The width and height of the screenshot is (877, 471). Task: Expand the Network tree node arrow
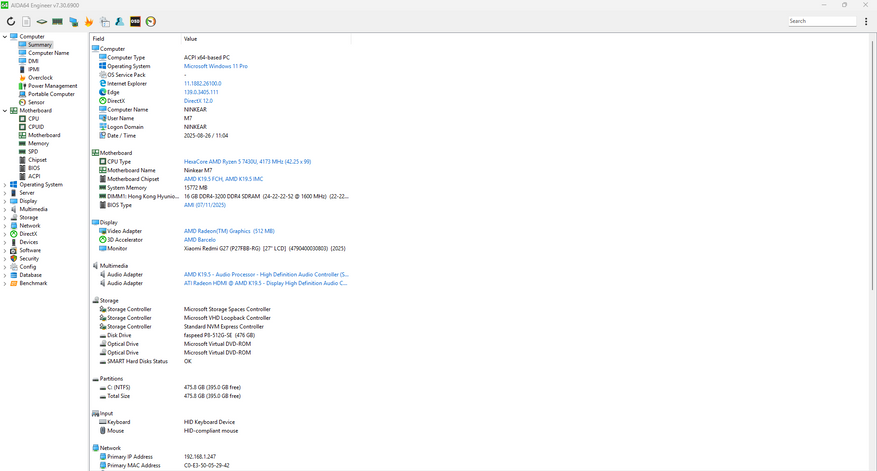[5, 226]
